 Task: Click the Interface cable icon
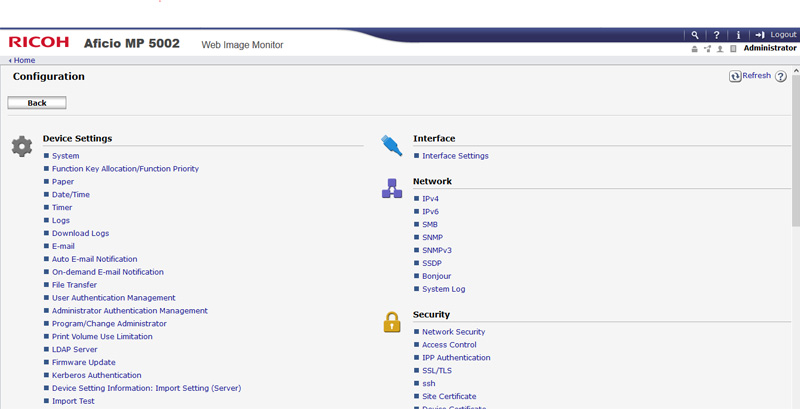392,146
